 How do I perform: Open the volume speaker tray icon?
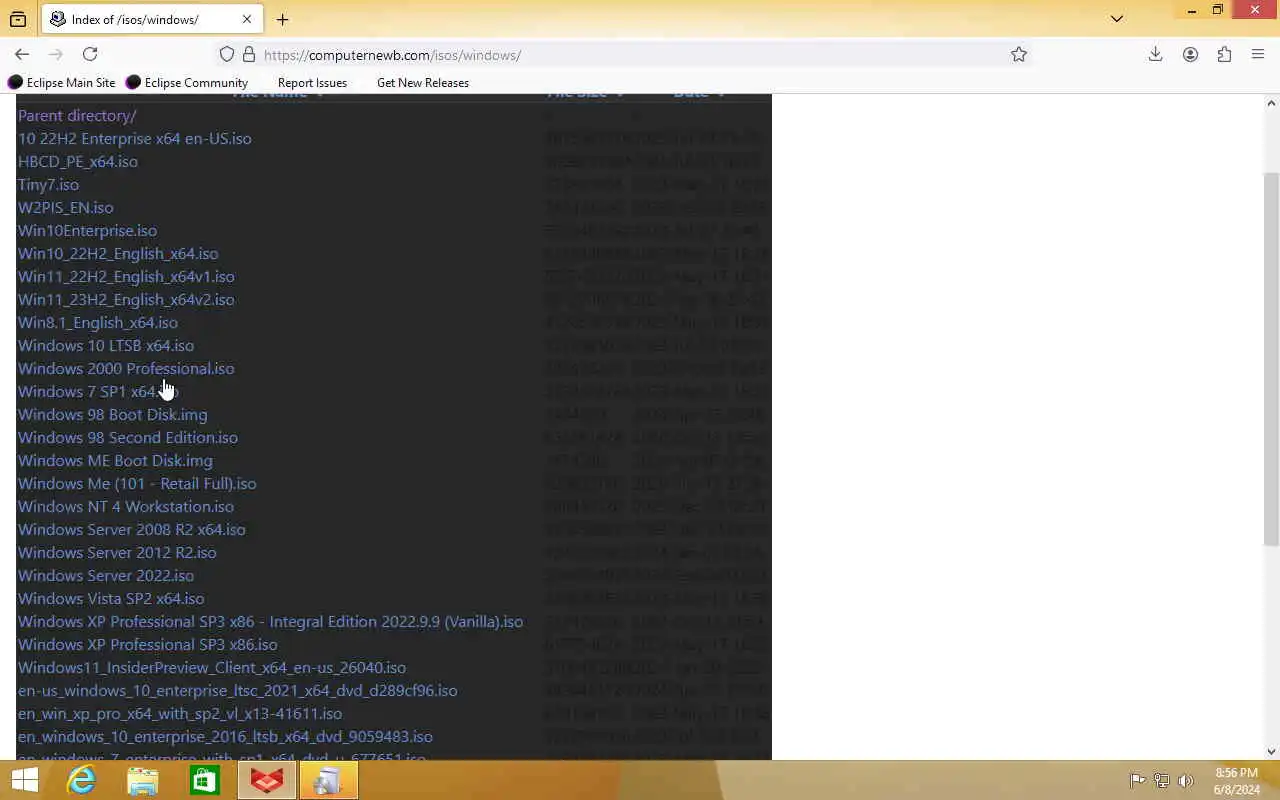pyautogui.click(x=1186, y=781)
